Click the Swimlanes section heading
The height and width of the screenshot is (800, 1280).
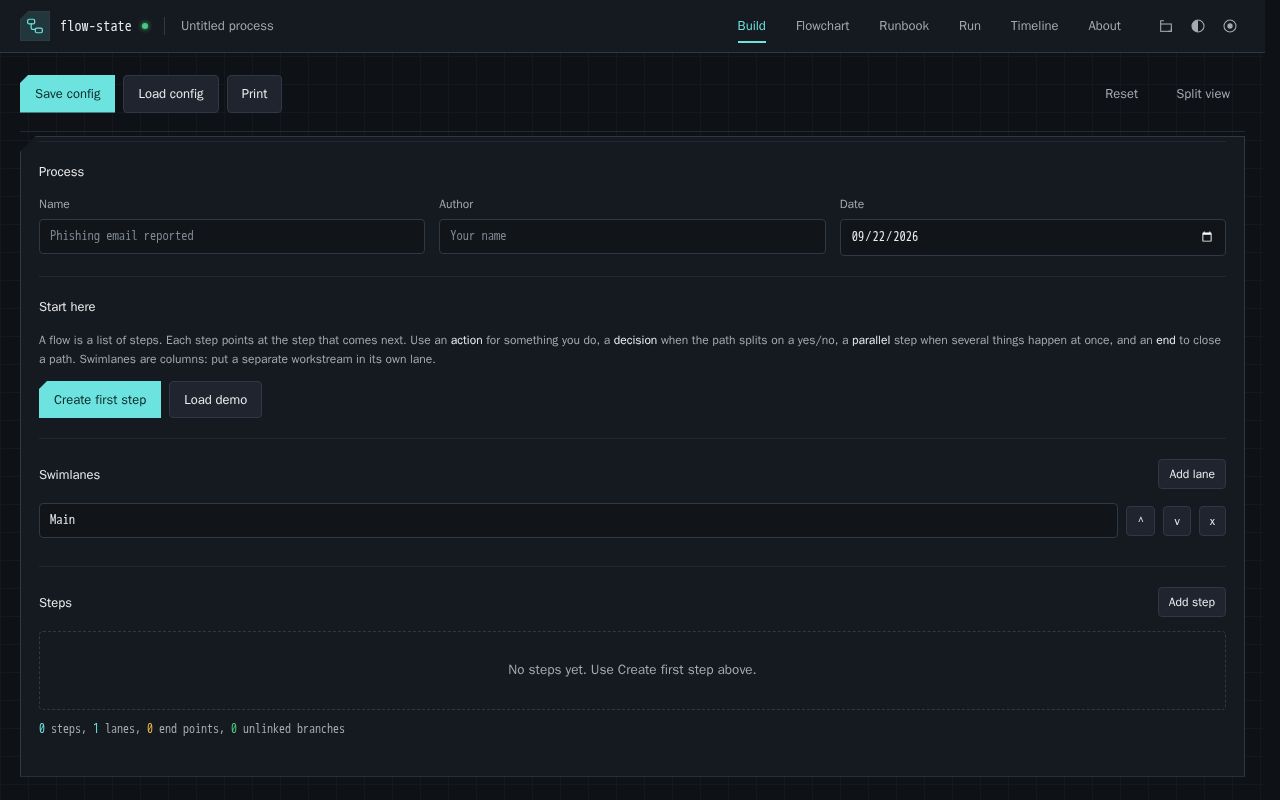tap(69, 475)
